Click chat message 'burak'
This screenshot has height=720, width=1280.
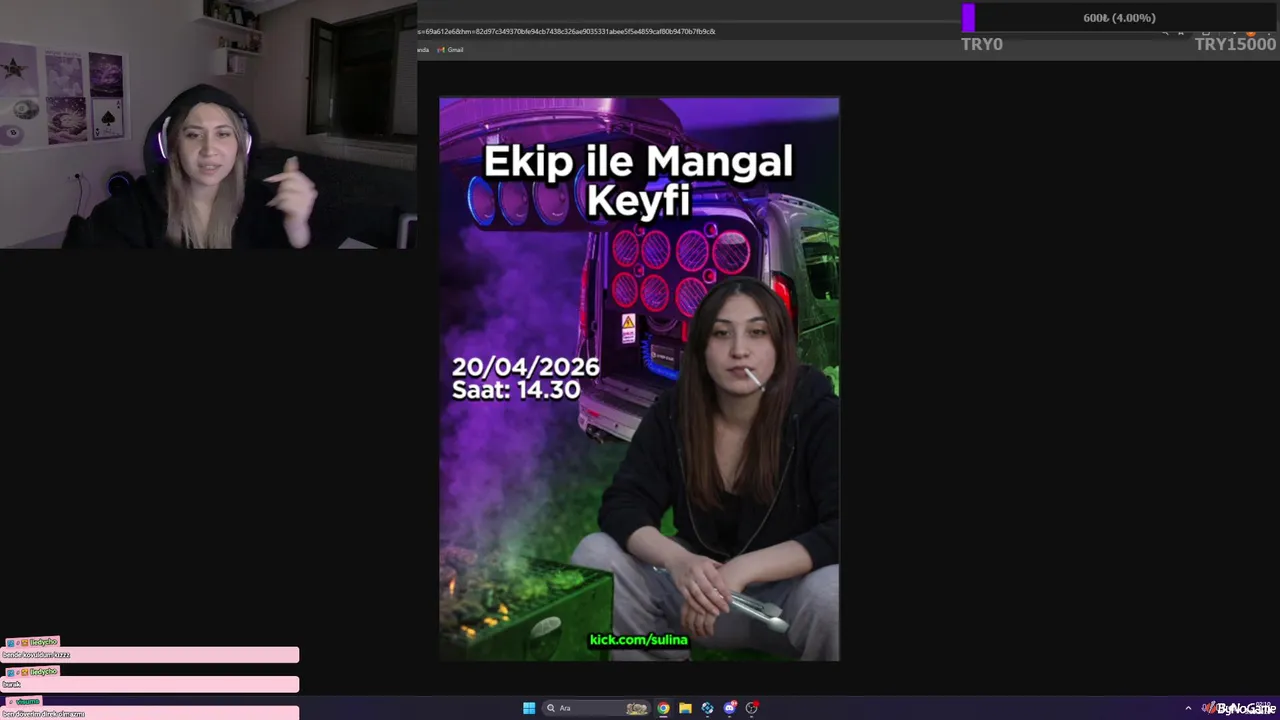150,685
